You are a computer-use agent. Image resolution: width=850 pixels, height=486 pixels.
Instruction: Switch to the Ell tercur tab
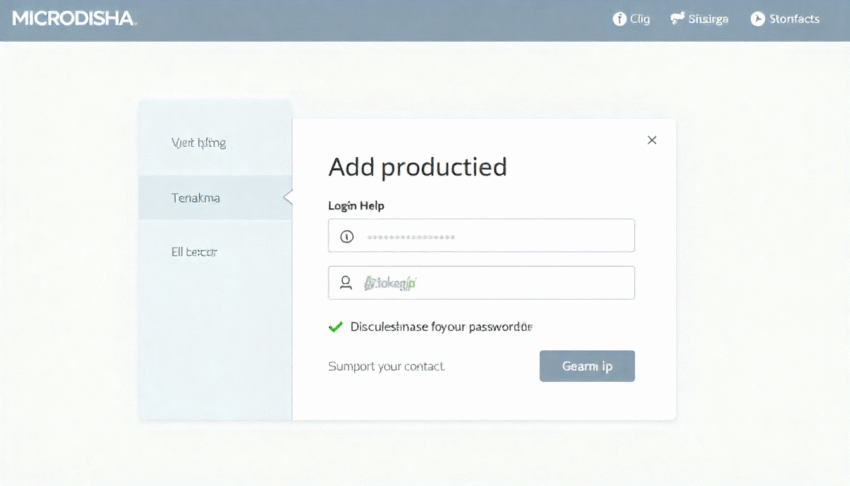195,252
